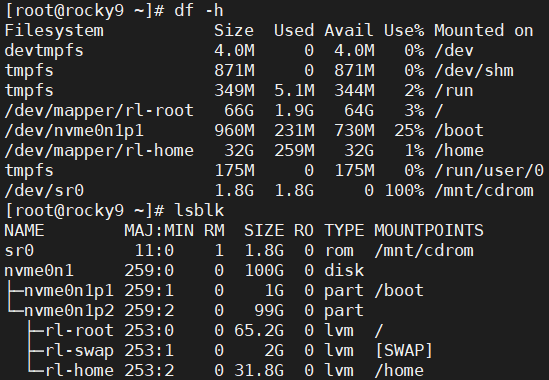Screen dimensions: 549x380
Task: Click the '349M' size of /run tmpfs
Action: (x=234, y=90)
